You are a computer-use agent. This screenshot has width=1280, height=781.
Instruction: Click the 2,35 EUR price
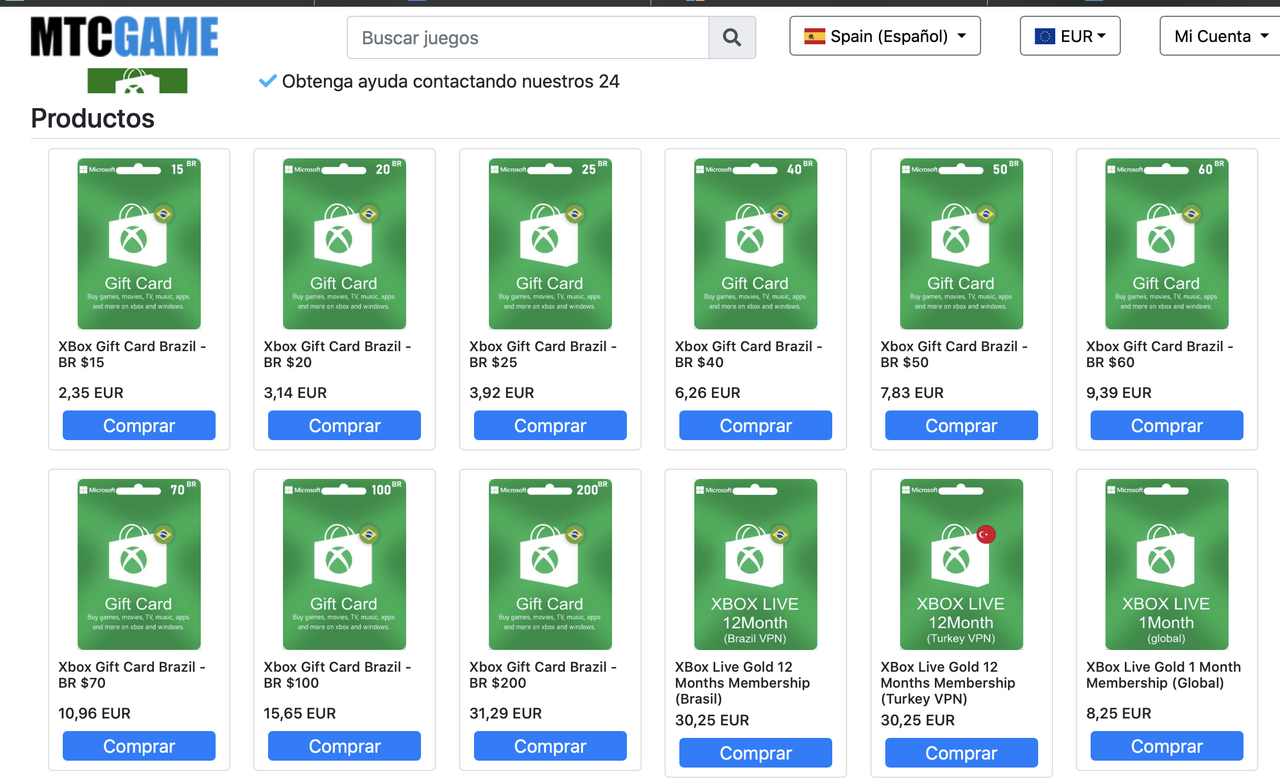[91, 393]
